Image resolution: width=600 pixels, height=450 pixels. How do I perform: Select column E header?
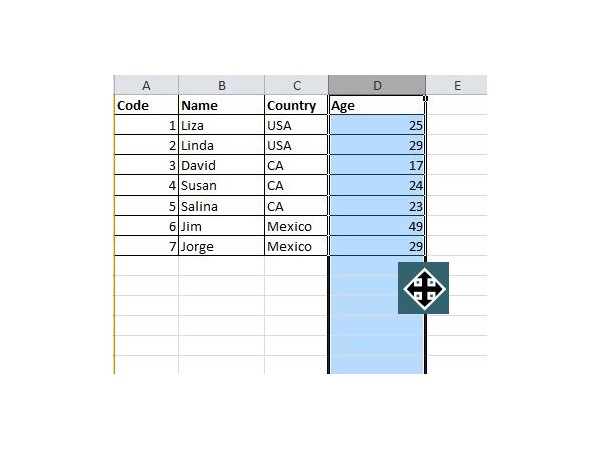pyautogui.click(x=457, y=85)
